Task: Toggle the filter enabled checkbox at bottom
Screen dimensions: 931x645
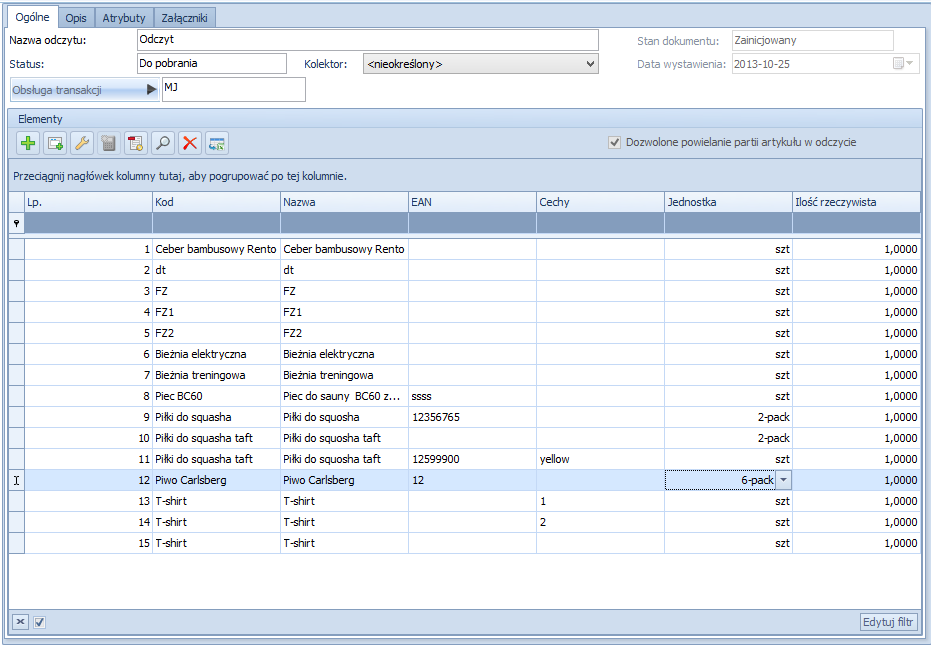Action: click(39, 622)
